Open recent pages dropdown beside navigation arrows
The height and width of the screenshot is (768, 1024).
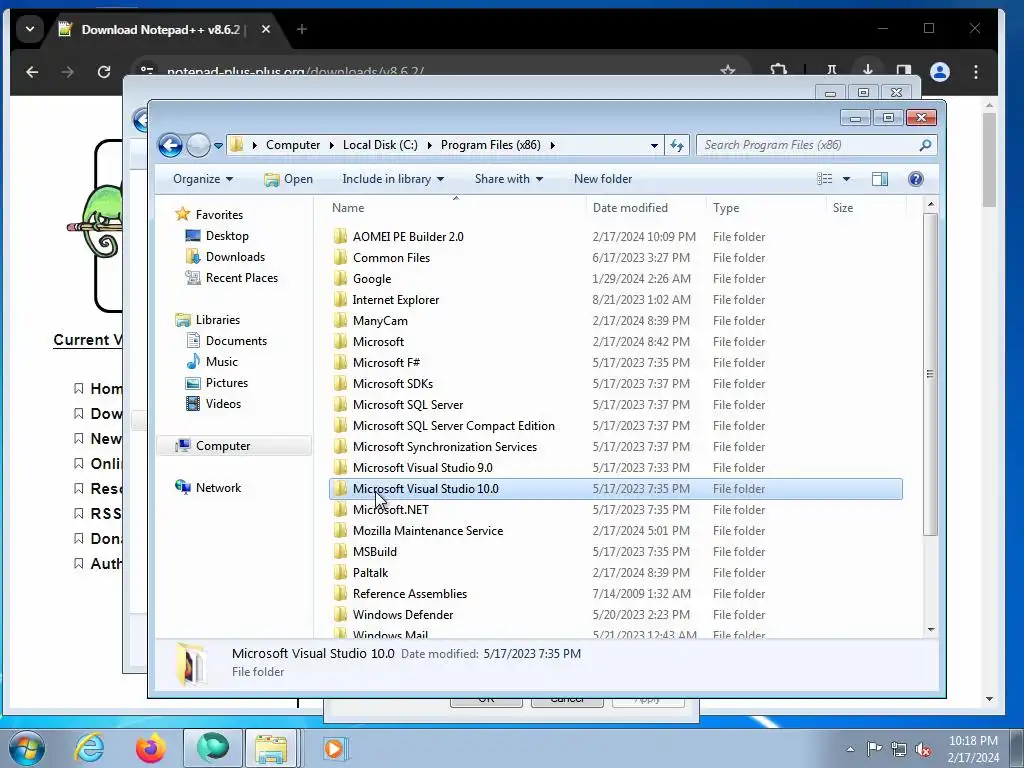point(218,146)
